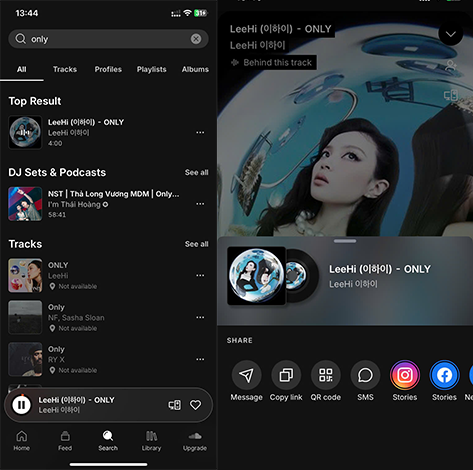Open devices icon on full player
The width and height of the screenshot is (473, 470).
click(451, 96)
